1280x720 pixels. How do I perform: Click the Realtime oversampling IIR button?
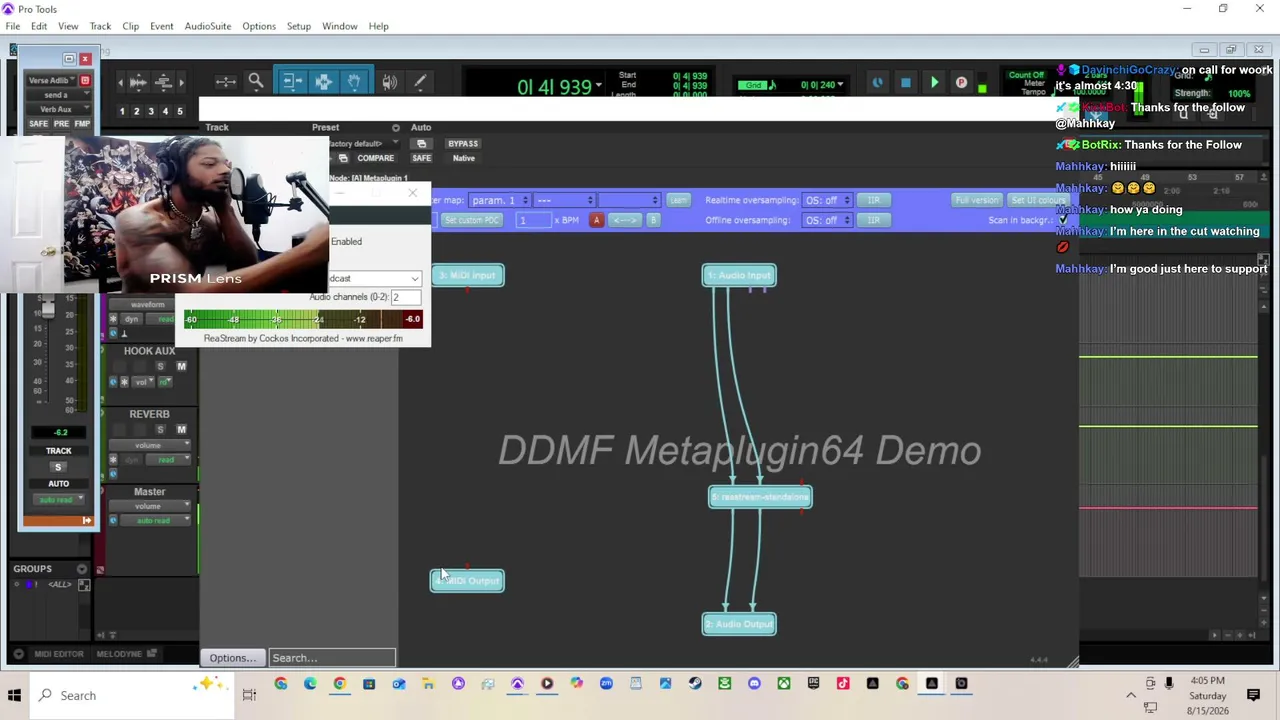tap(874, 200)
